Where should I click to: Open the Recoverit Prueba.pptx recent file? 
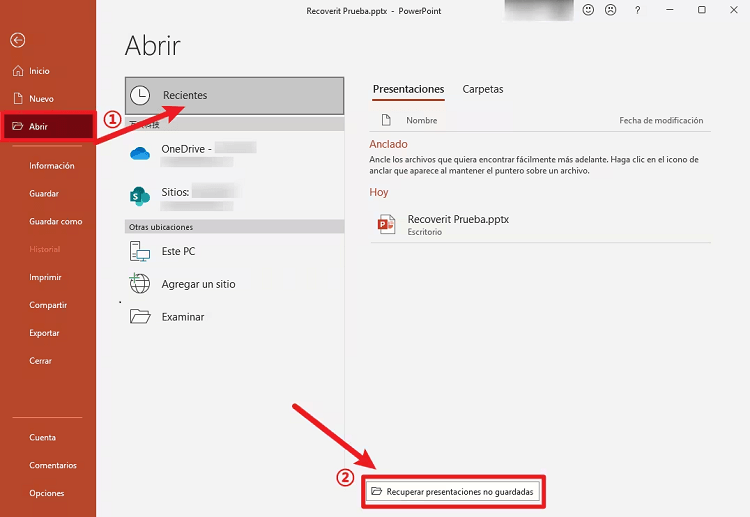540,225
